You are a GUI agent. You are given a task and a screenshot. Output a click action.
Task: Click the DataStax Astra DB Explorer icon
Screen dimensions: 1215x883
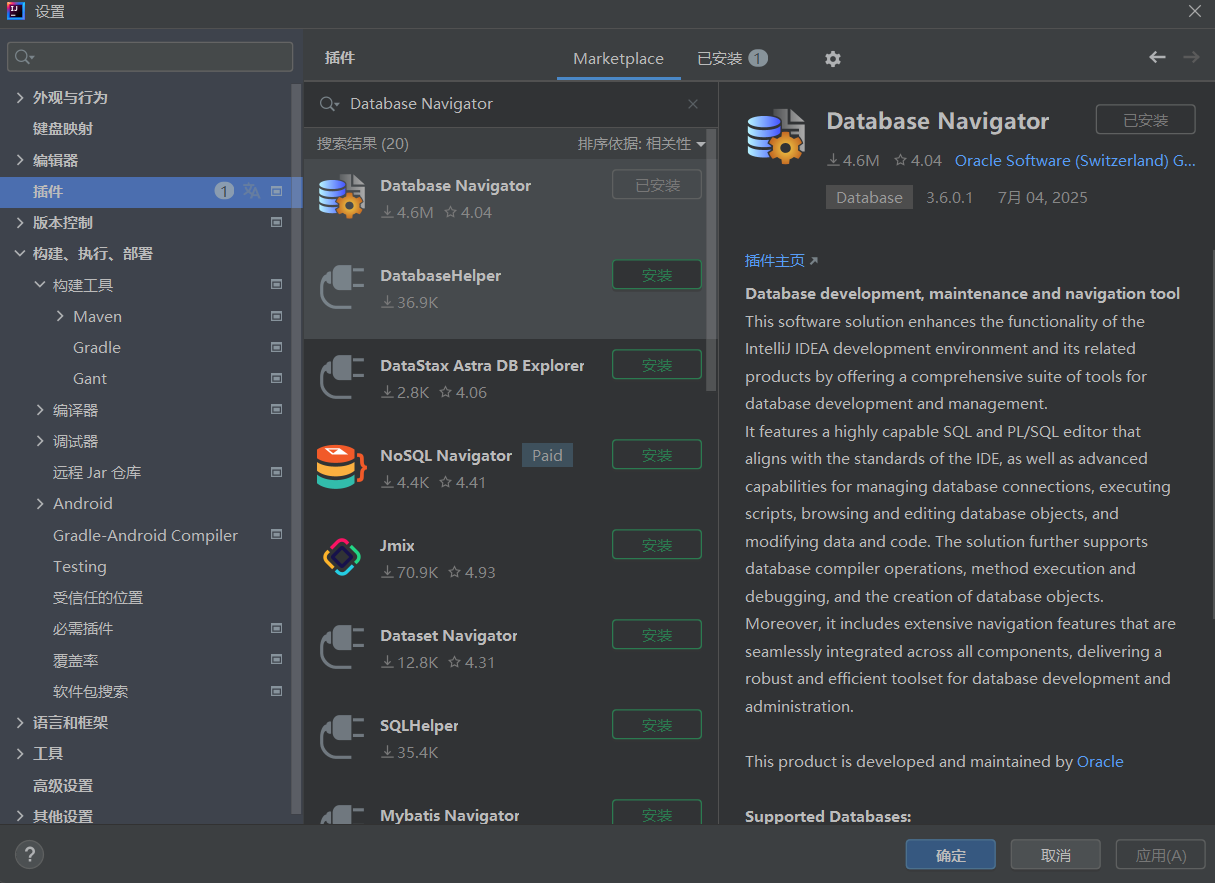tap(341, 376)
